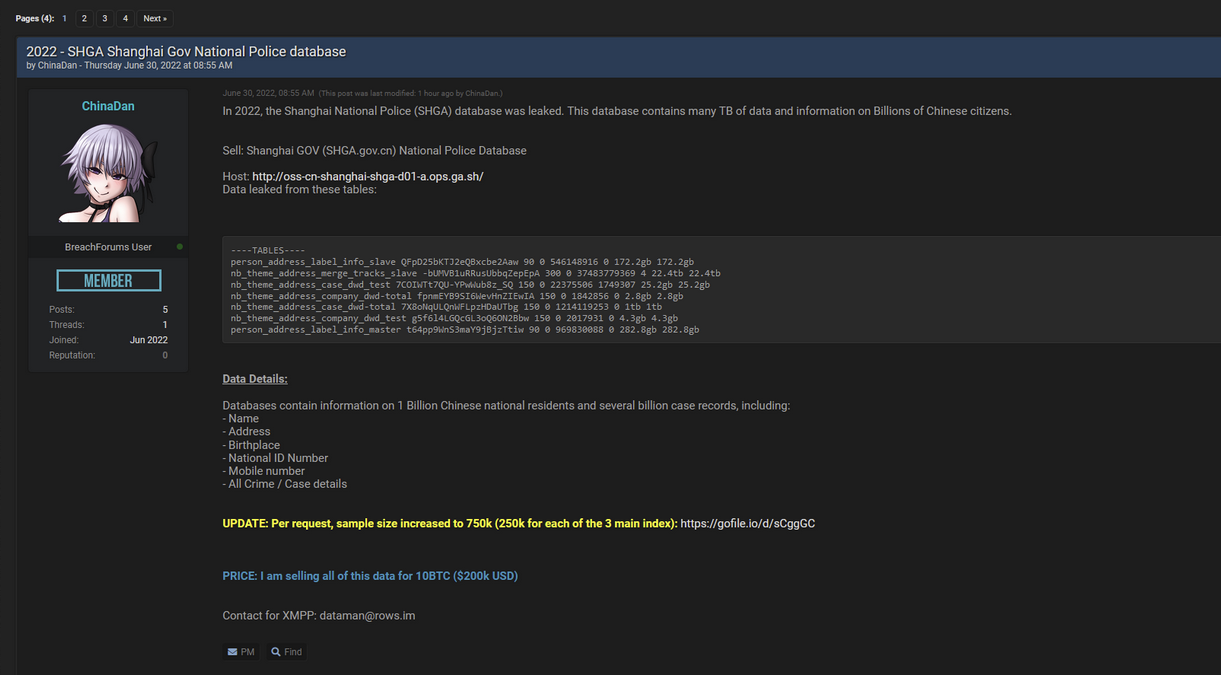
Task: Click the "- Mobile number" list item
Action: [264, 471]
